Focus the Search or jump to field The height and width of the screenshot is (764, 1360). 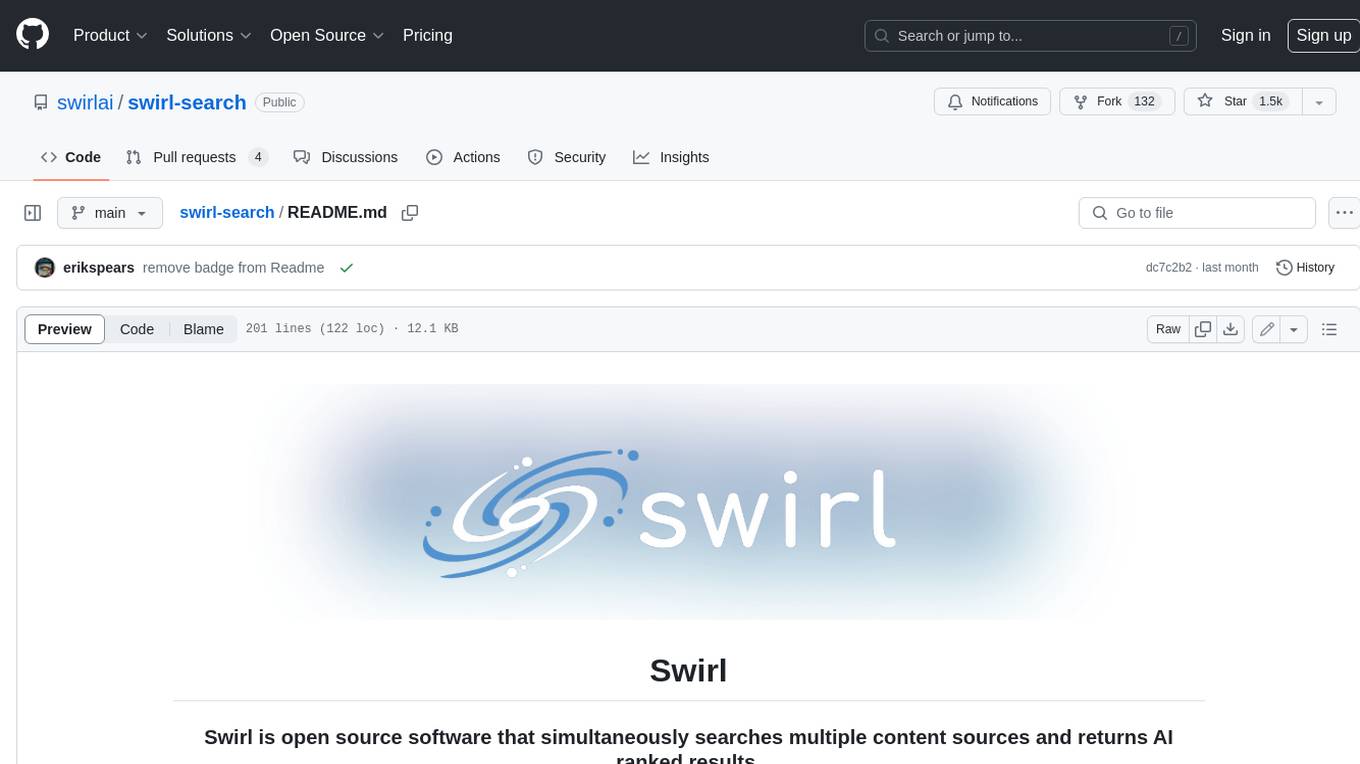tap(1031, 36)
